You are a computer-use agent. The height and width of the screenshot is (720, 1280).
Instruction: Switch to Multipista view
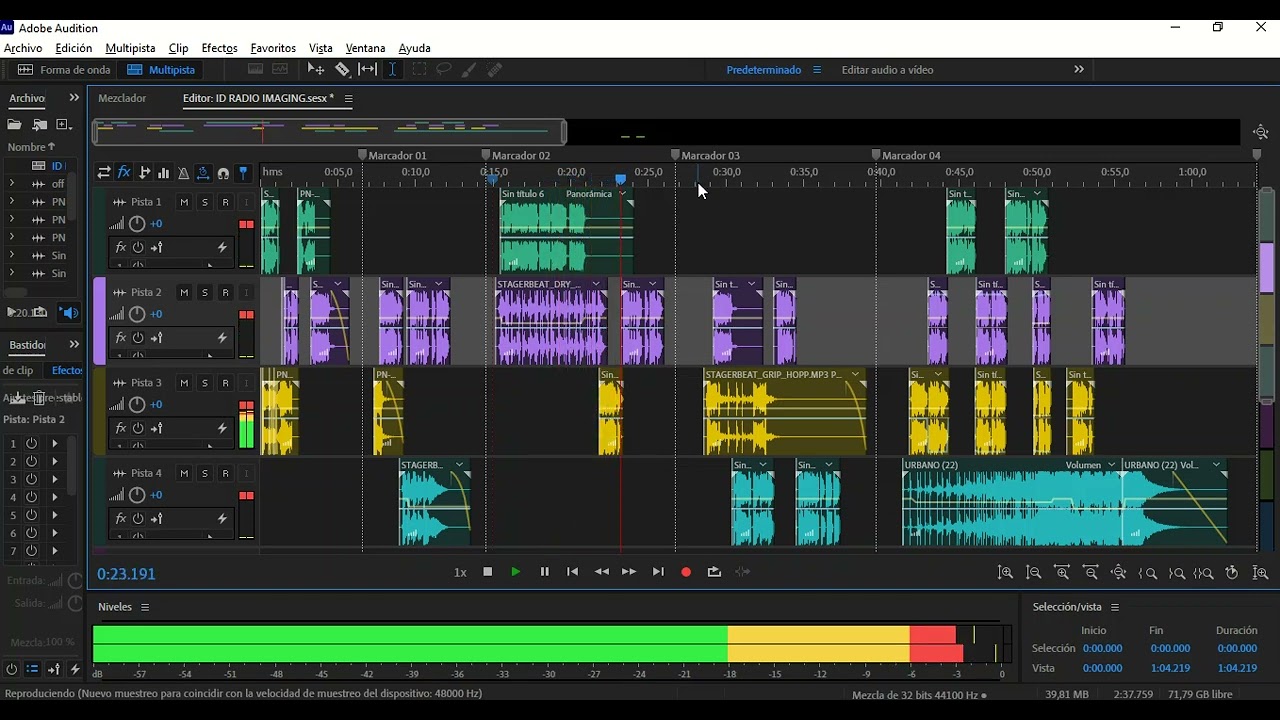click(x=161, y=70)
